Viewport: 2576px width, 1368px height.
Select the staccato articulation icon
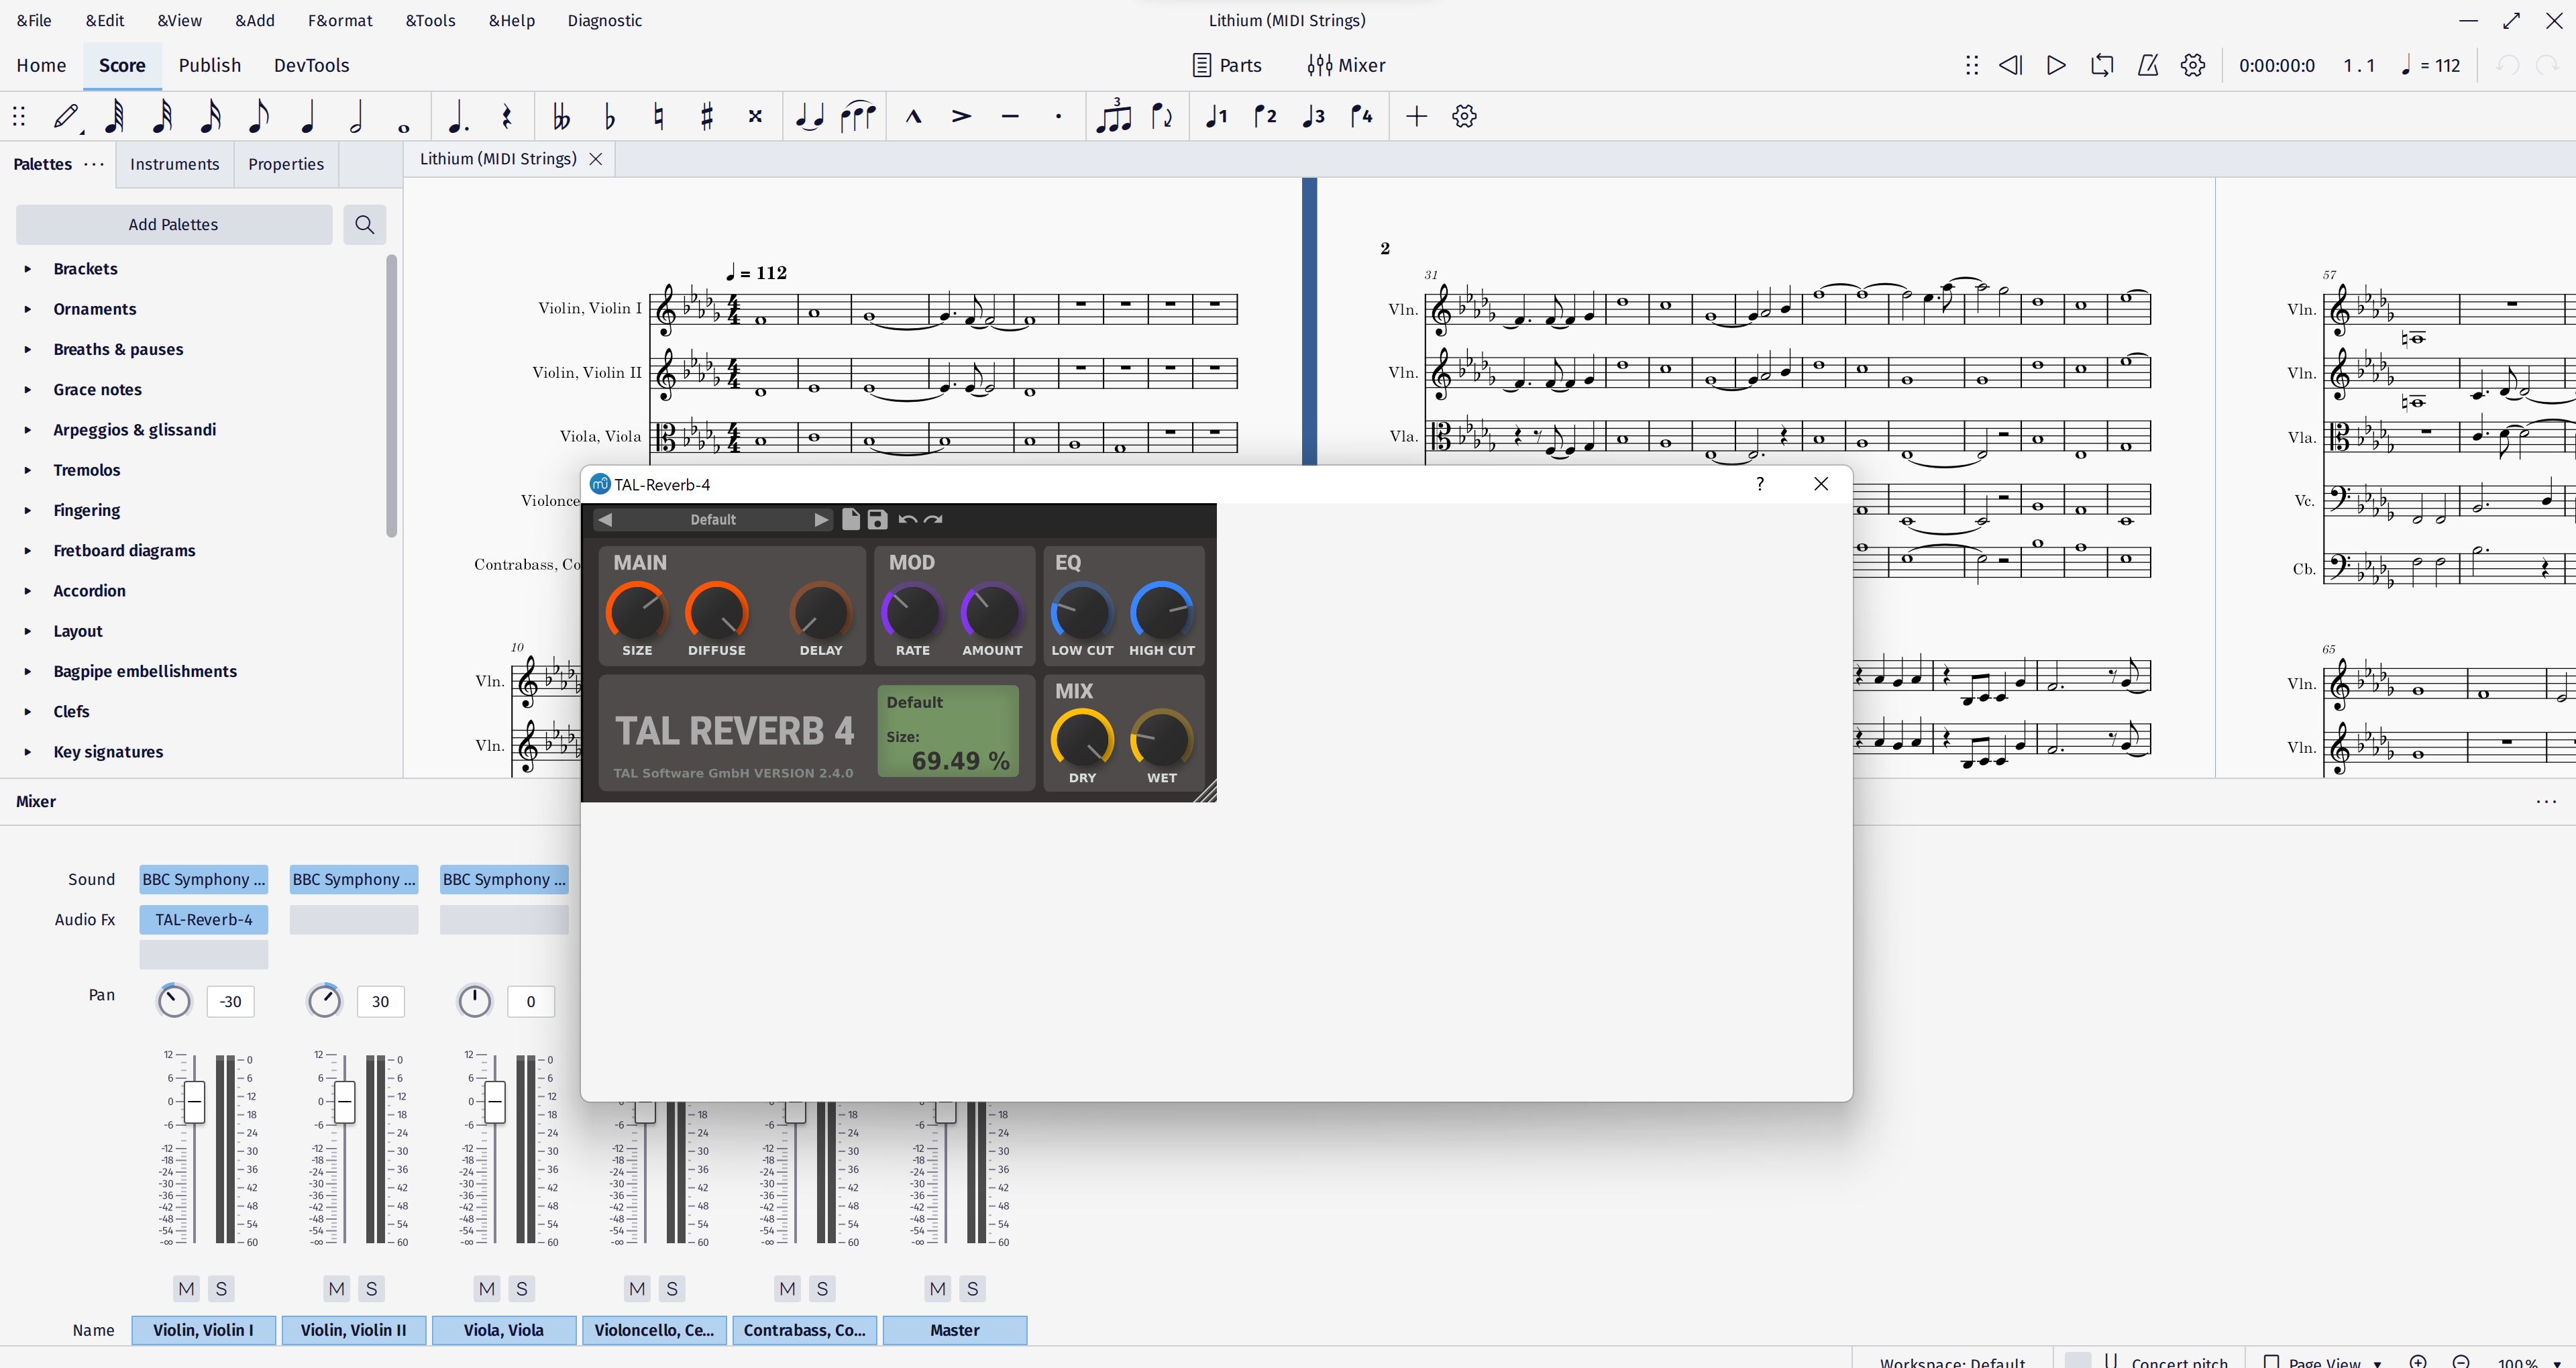1058,116
